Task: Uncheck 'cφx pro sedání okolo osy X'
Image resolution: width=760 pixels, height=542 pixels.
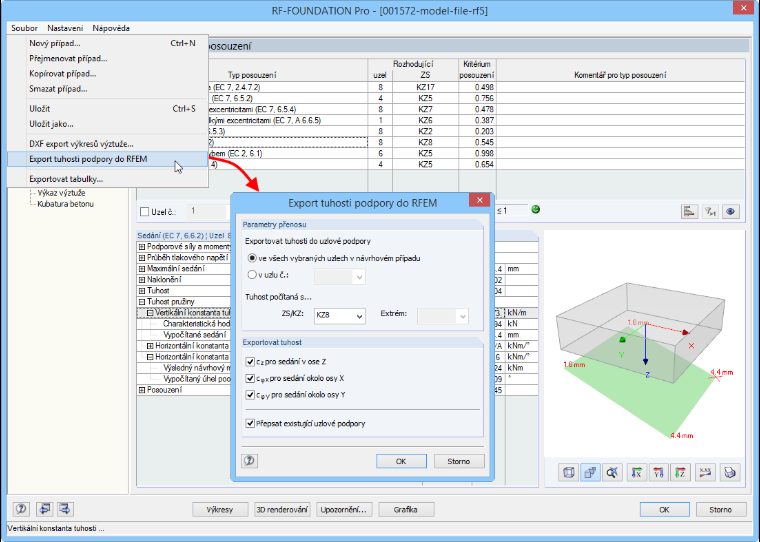Action: point(250,378)
